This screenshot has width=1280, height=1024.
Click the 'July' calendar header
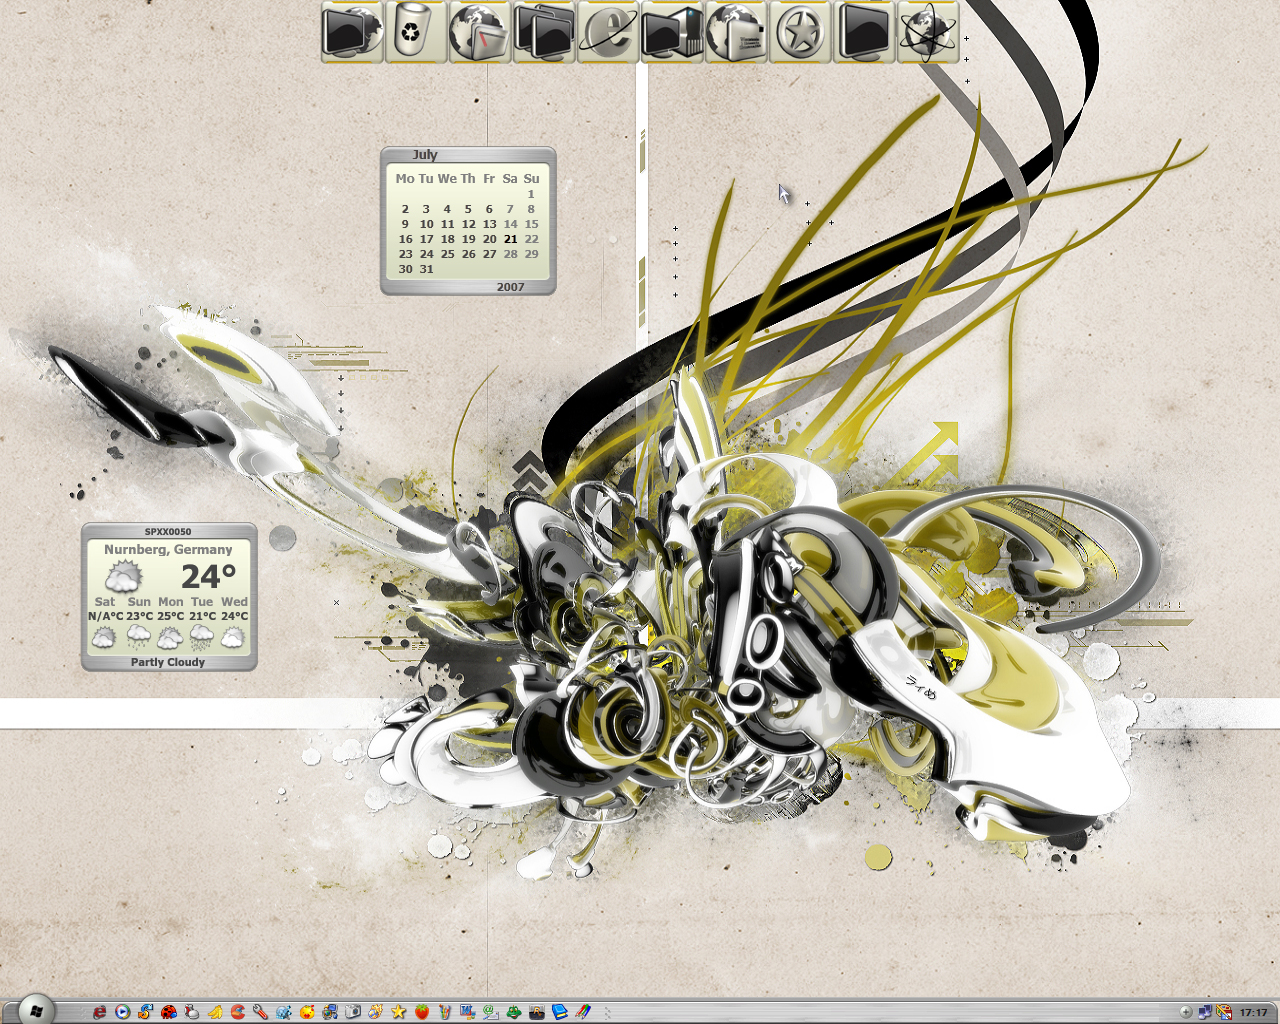tap(425, 155)
